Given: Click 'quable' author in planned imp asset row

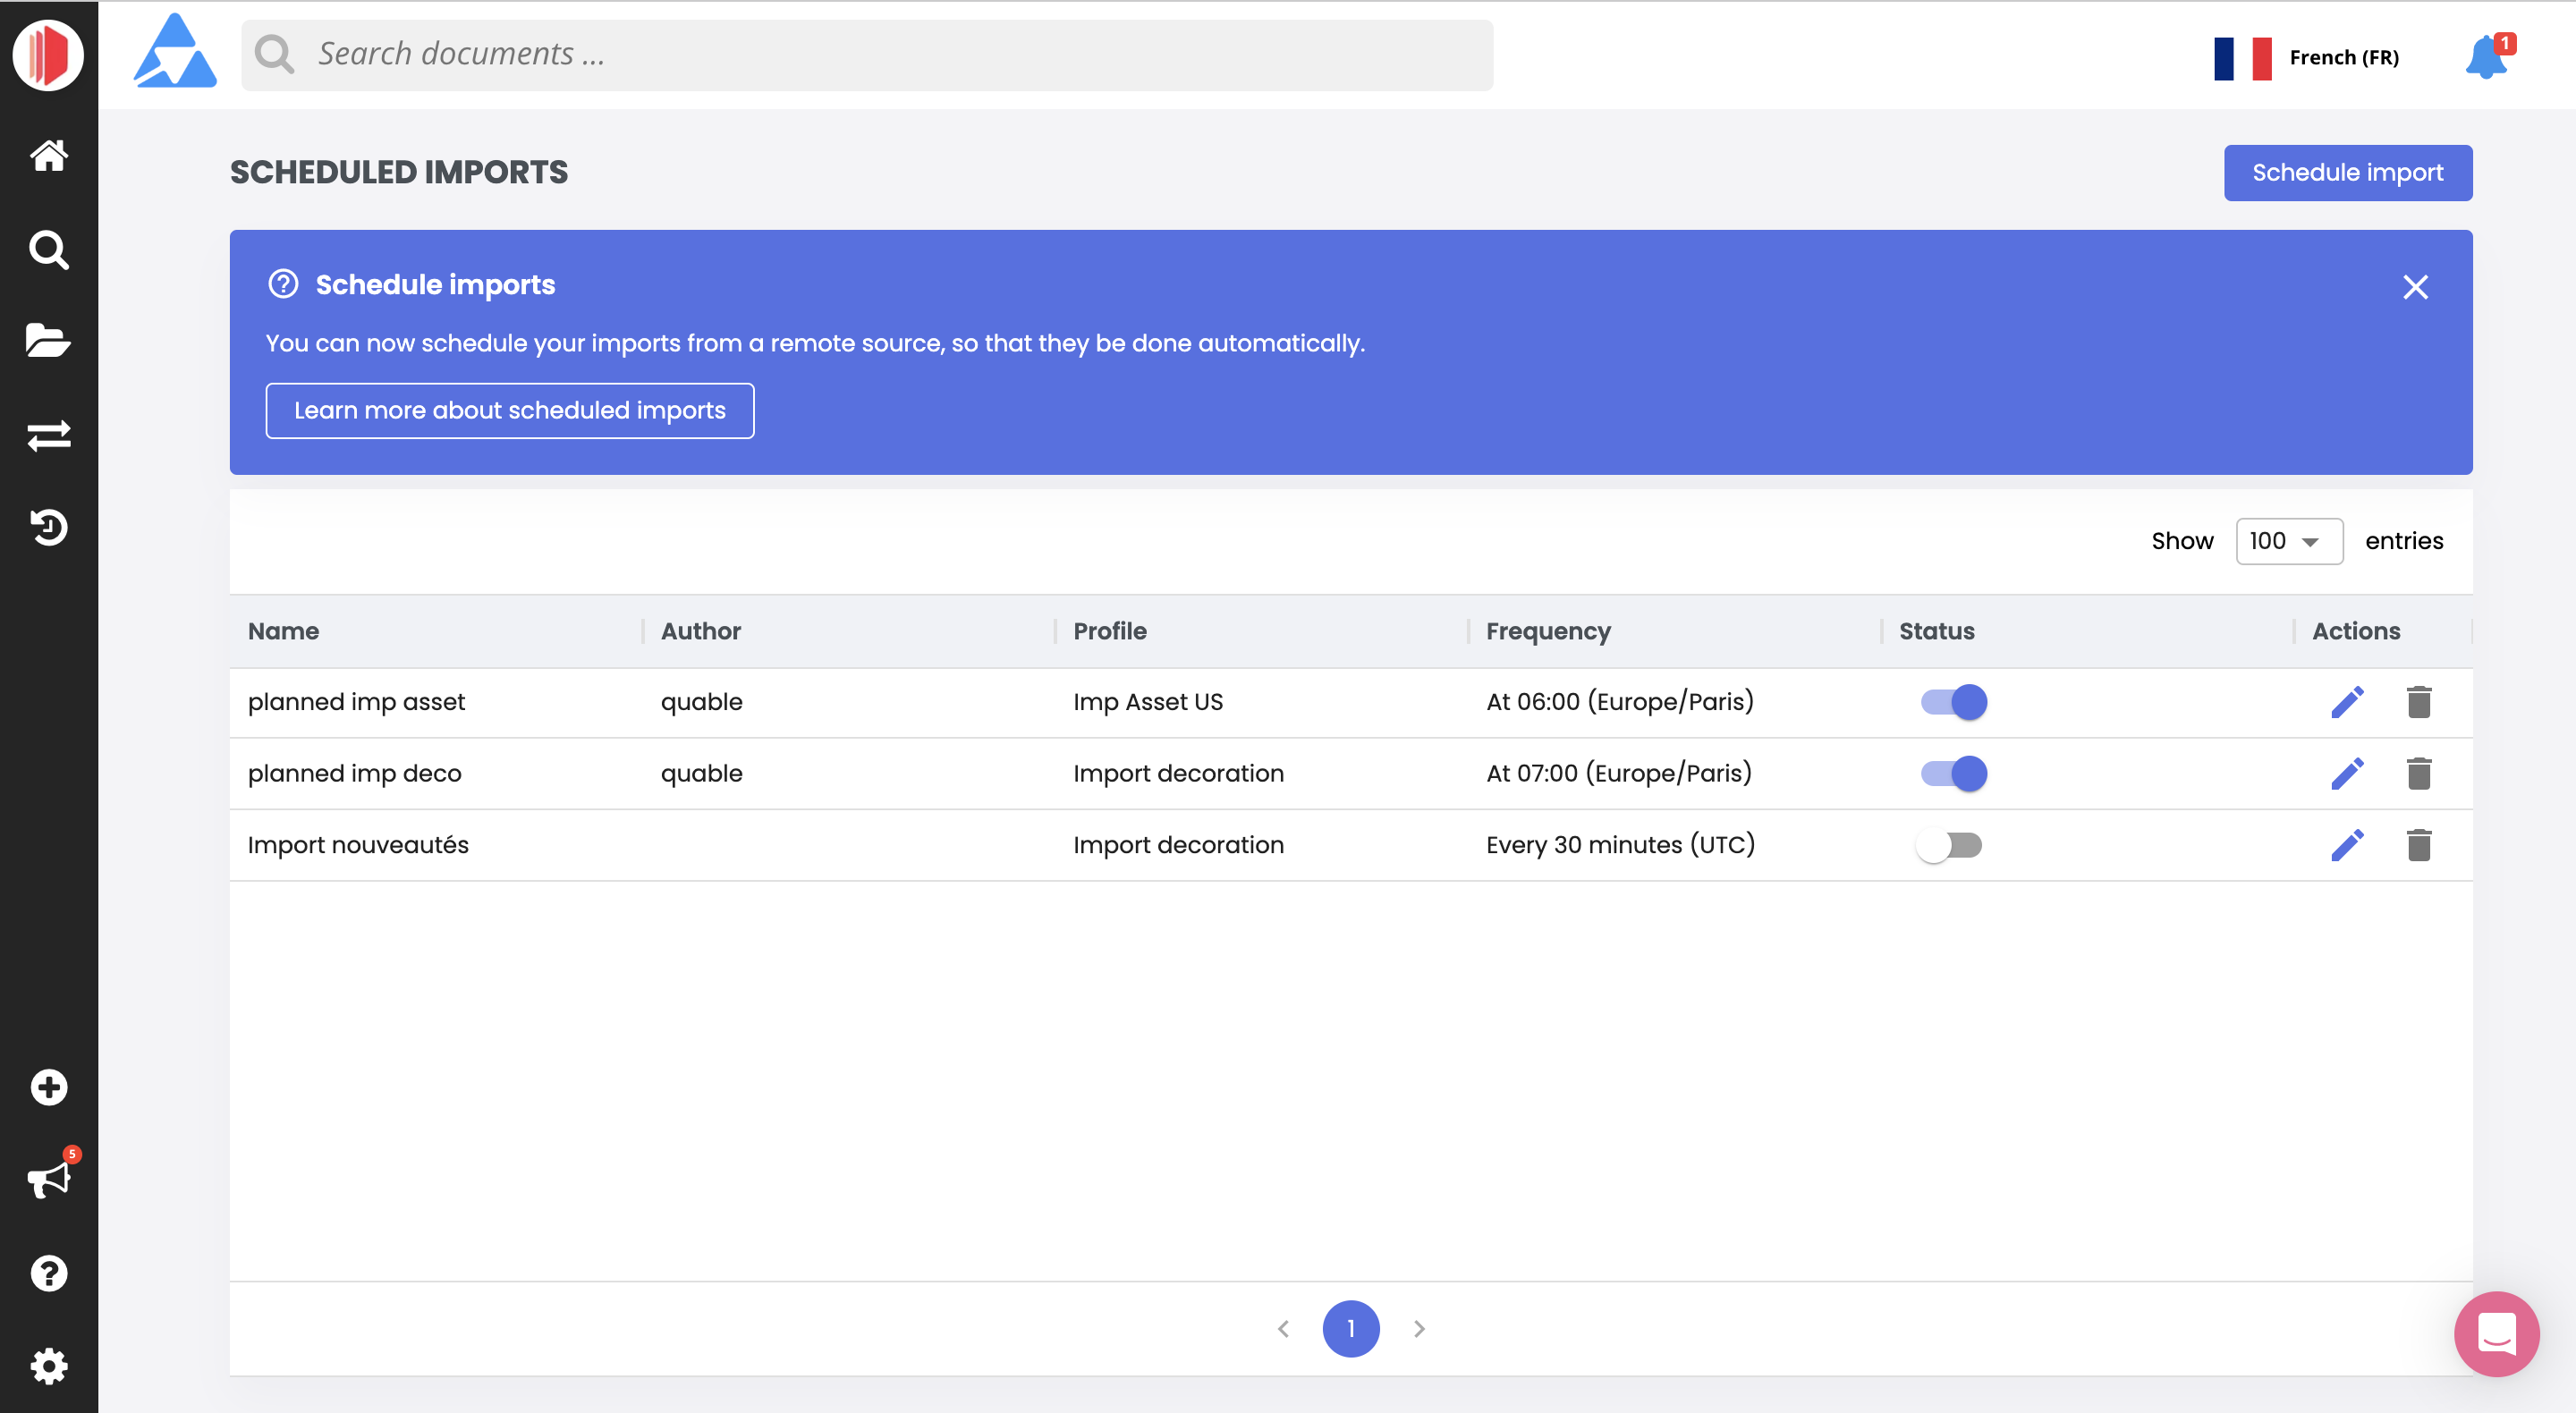Looking at the screenshot, I should tap(701, 702).
